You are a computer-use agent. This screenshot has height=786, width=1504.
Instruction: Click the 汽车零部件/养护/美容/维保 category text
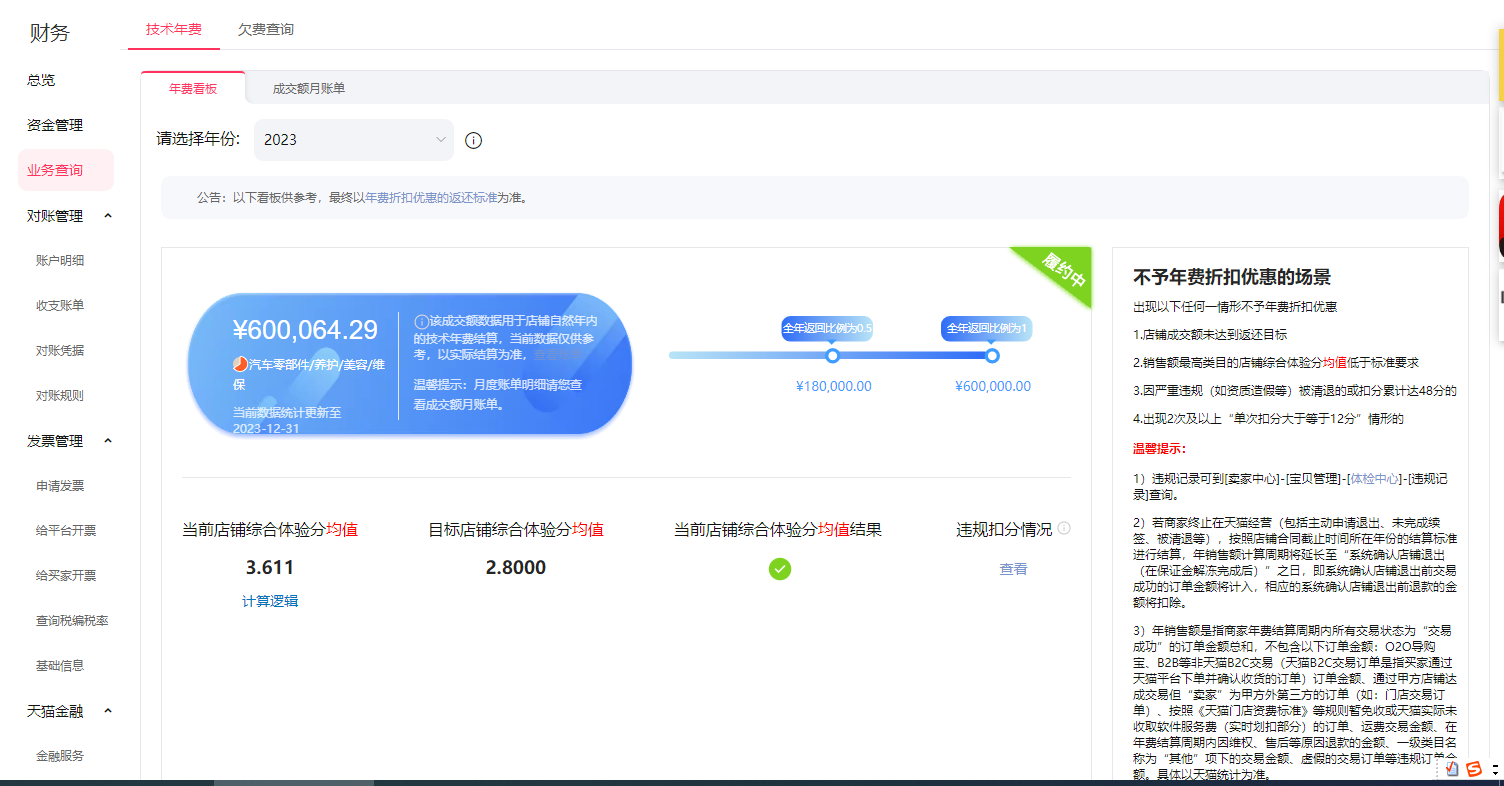(311, 374)
